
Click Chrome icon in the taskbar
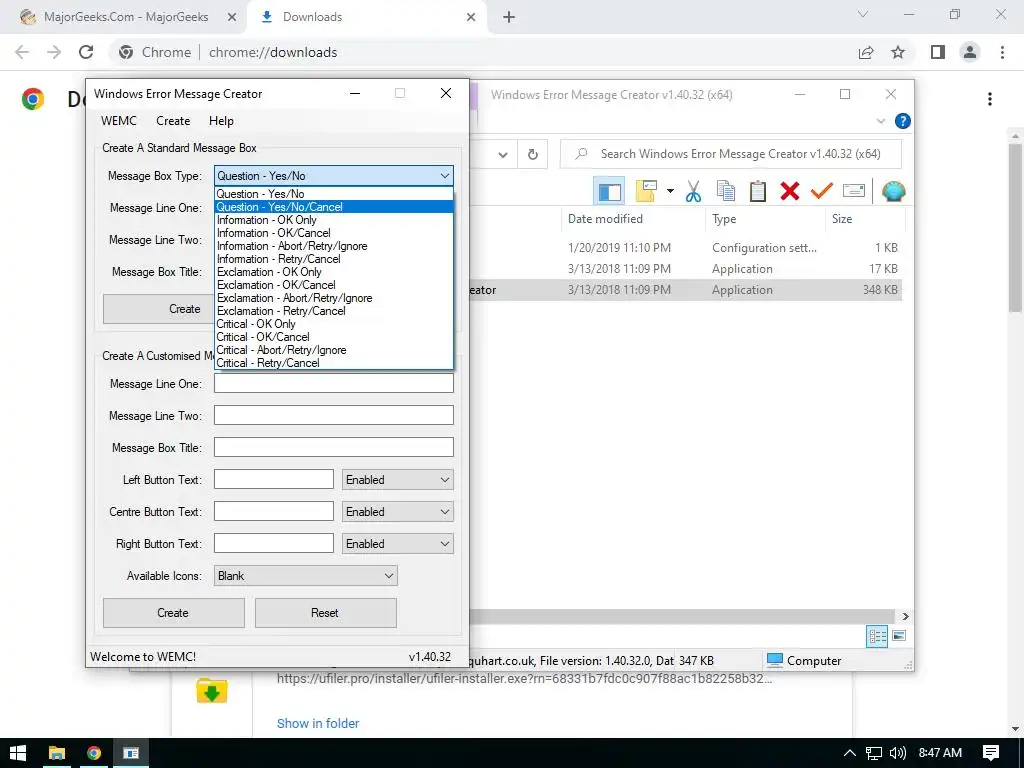click(94, 753)
